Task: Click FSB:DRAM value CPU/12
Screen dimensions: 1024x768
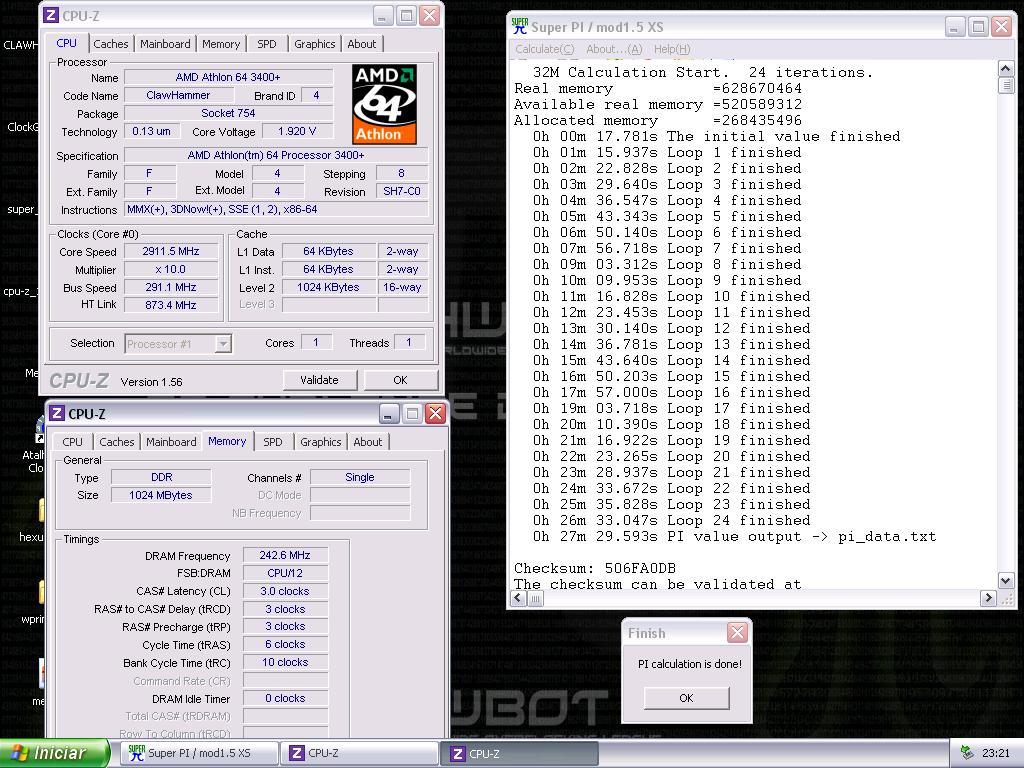Action: coord(285,573)
